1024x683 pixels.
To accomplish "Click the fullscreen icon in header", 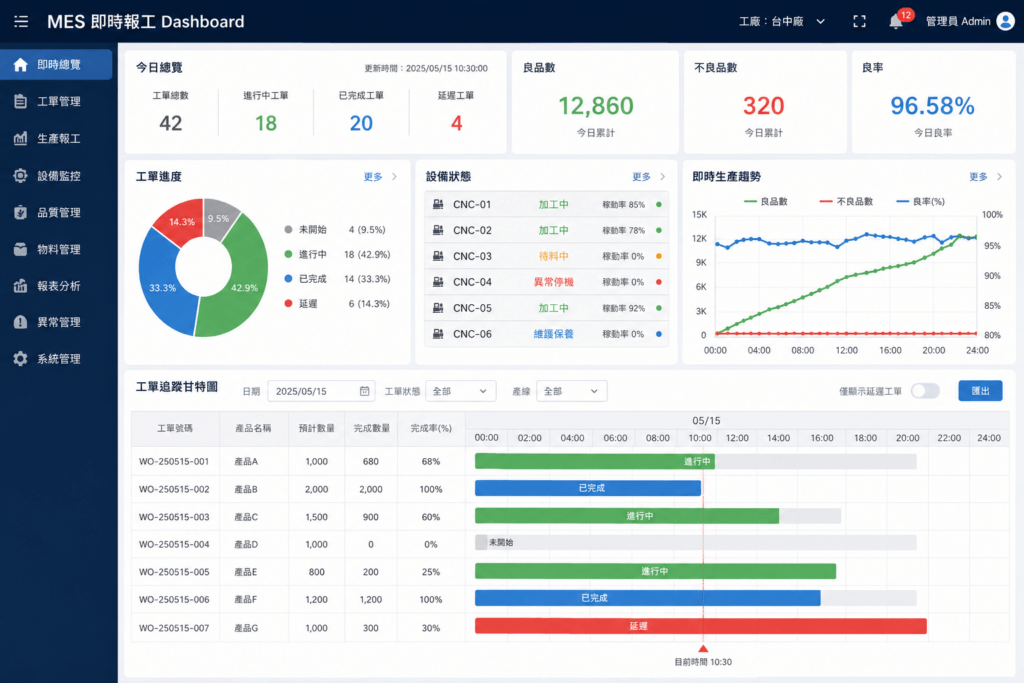I will tap(859, 22).
